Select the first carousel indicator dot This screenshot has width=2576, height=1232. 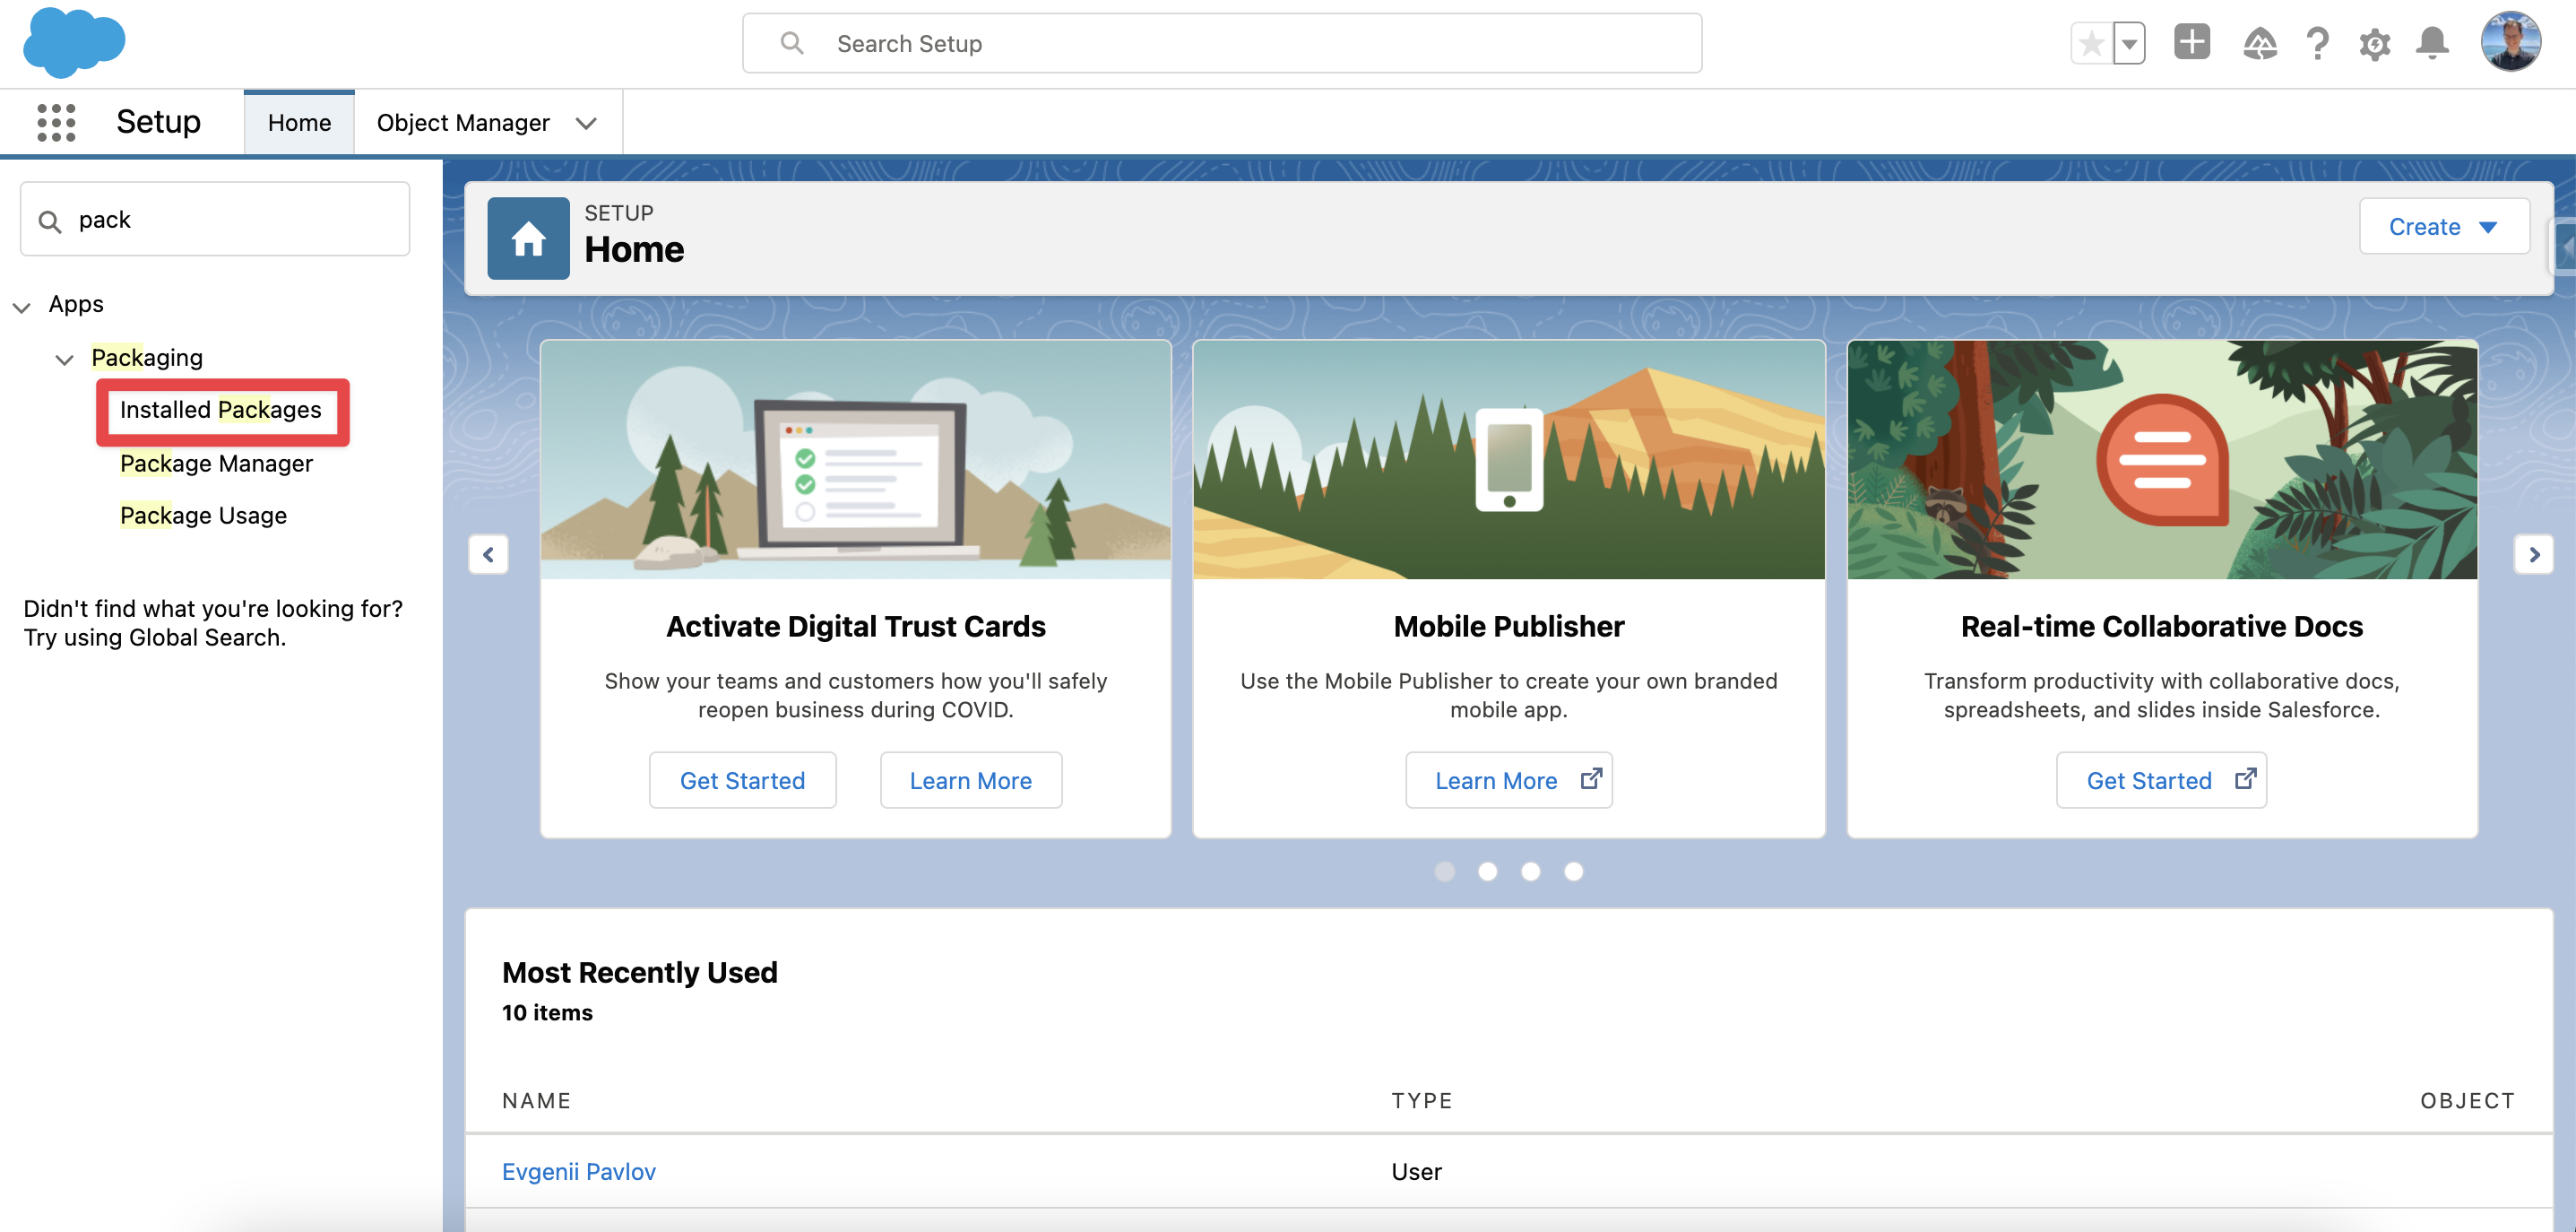tap(1444, 871)
